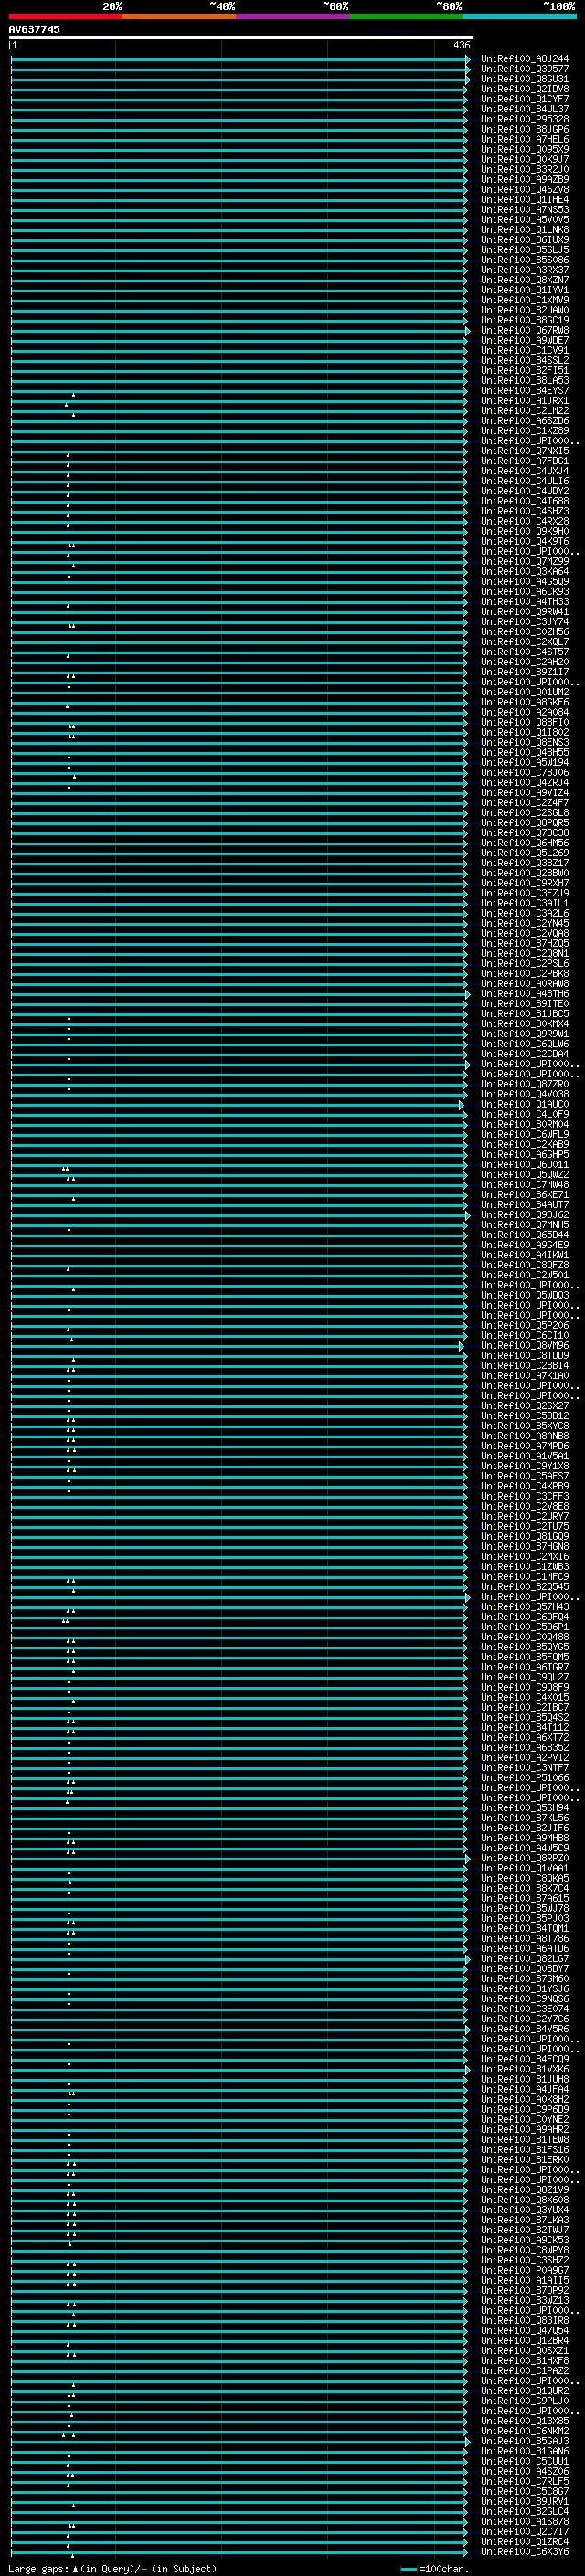The image size is (585, 2576).
Task: Select hit label UniRef100_B6IUX9
Action: (x=524, y=240)
